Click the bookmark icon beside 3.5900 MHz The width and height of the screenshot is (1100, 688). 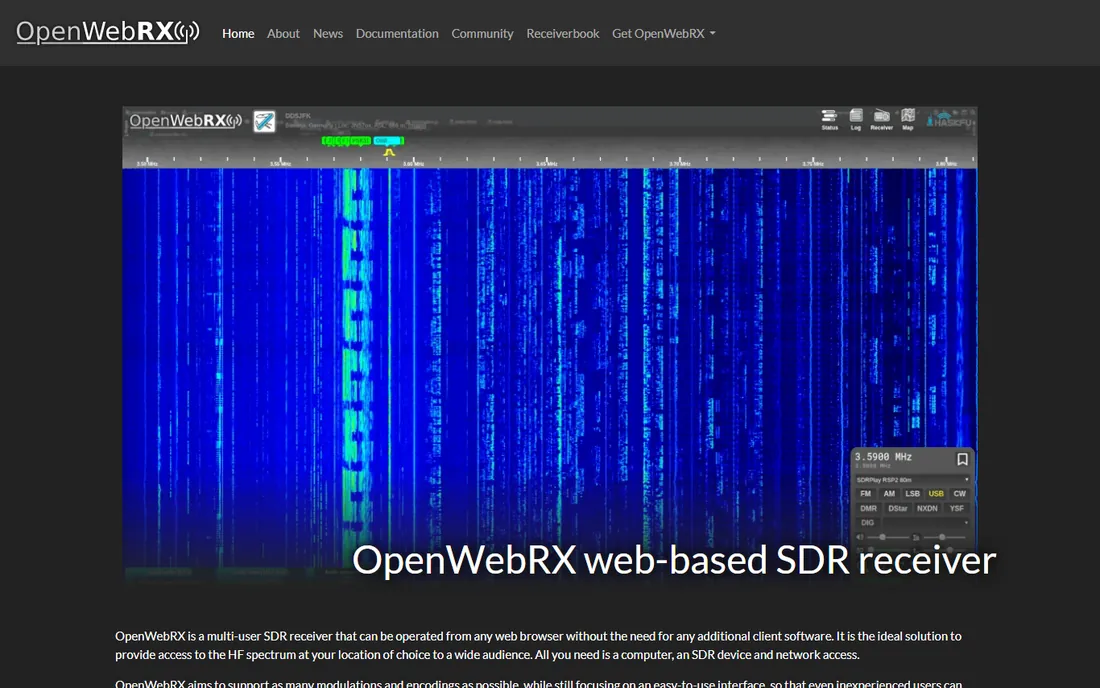pyautogui.click(x=962, y=459)
